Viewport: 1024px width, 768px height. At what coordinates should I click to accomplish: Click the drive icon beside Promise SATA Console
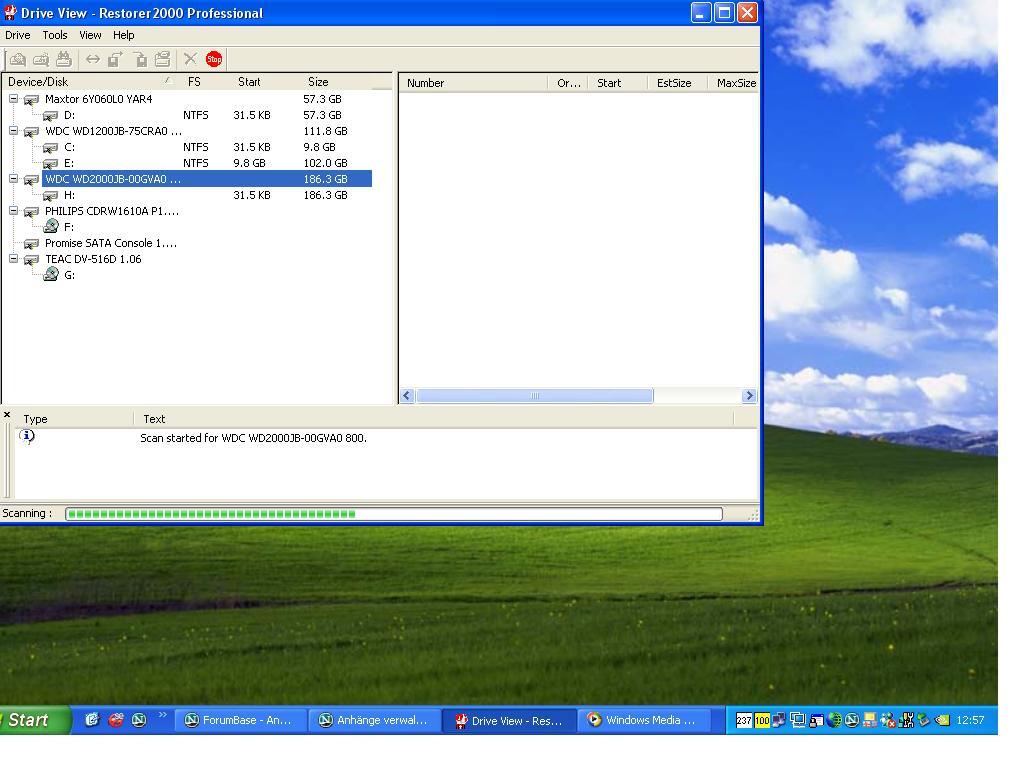click(x=31, y=244)
